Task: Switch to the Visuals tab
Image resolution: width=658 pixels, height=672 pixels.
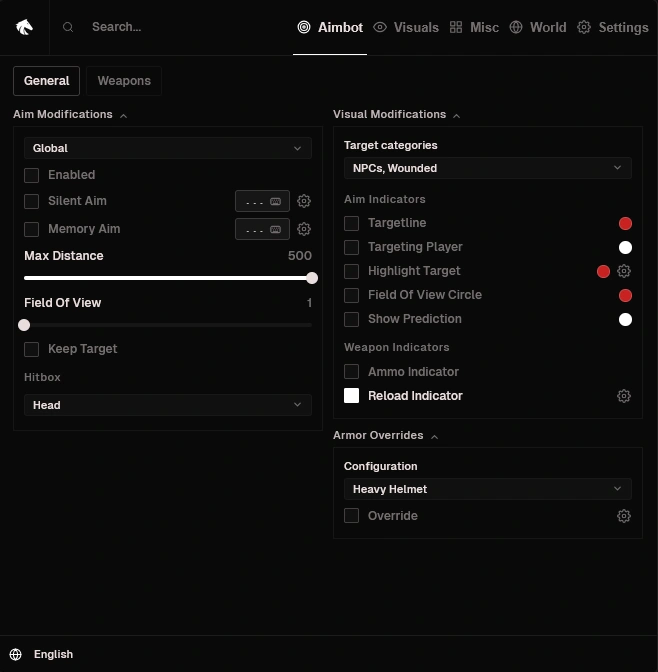Action: [x=406, y=27]
